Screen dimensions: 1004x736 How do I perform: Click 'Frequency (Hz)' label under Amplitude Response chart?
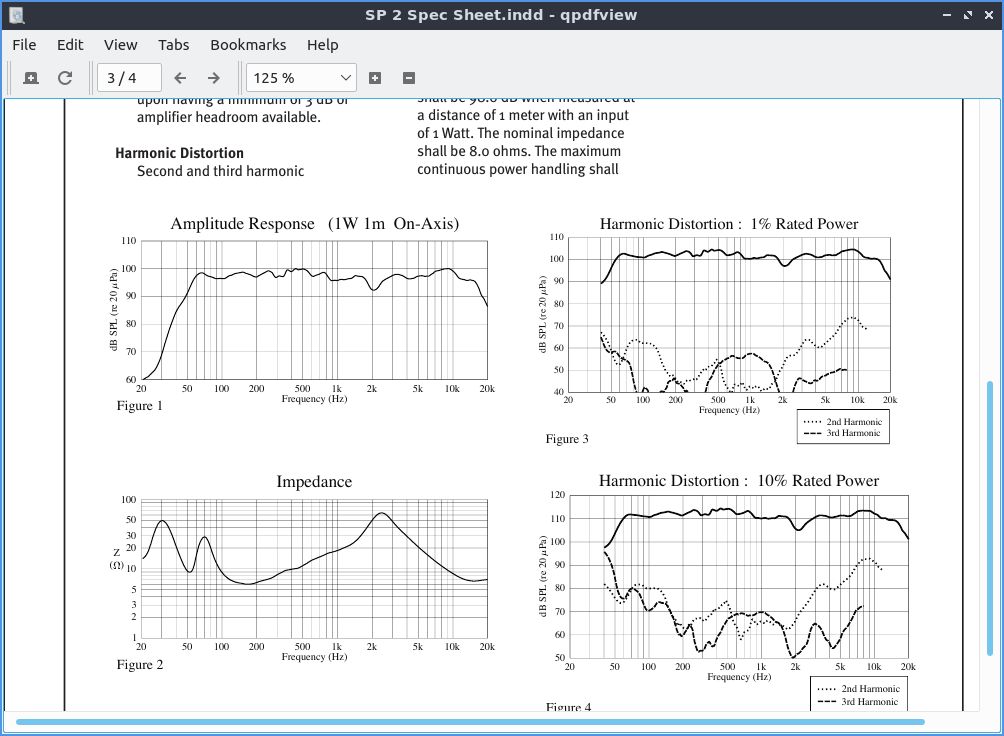pyautogui.click(x=314, y=398)
